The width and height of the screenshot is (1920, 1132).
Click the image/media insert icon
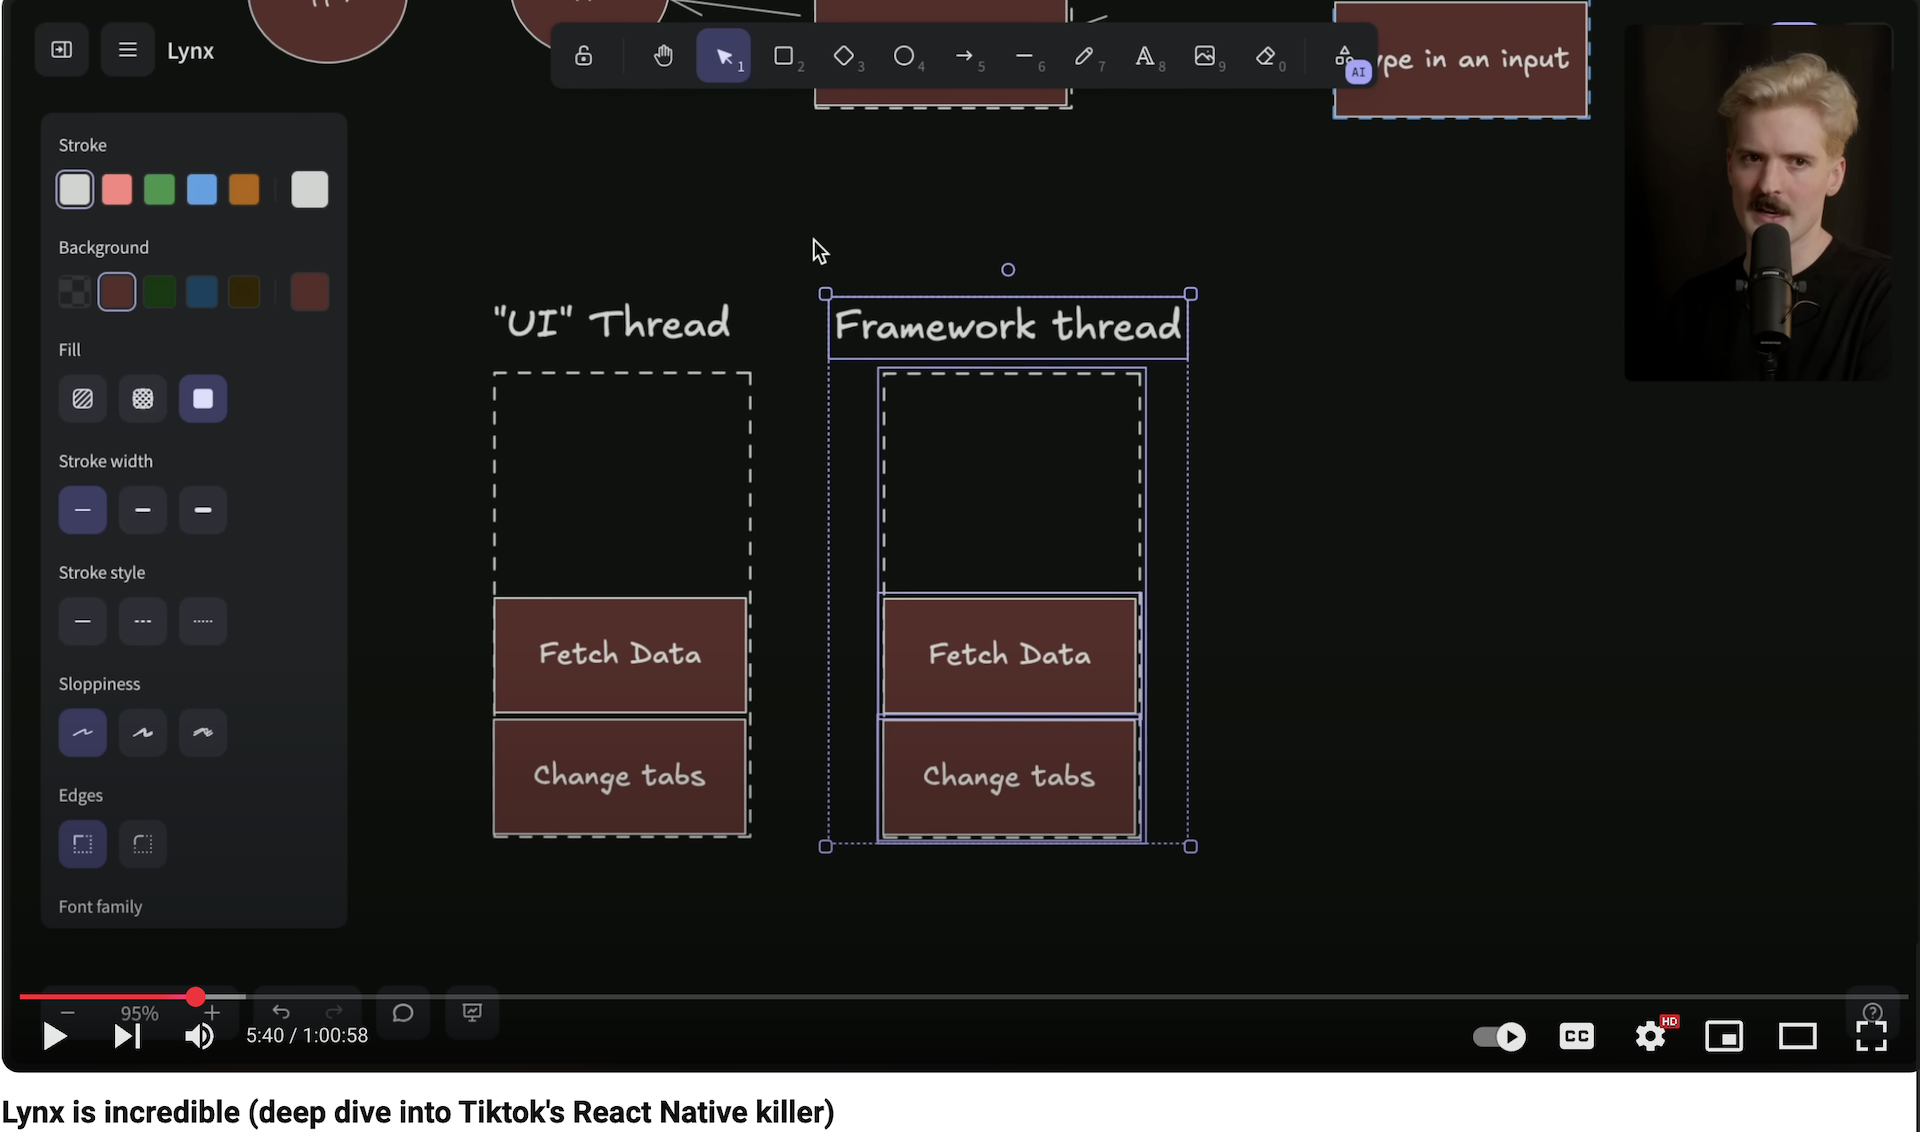coord(1203,55)
